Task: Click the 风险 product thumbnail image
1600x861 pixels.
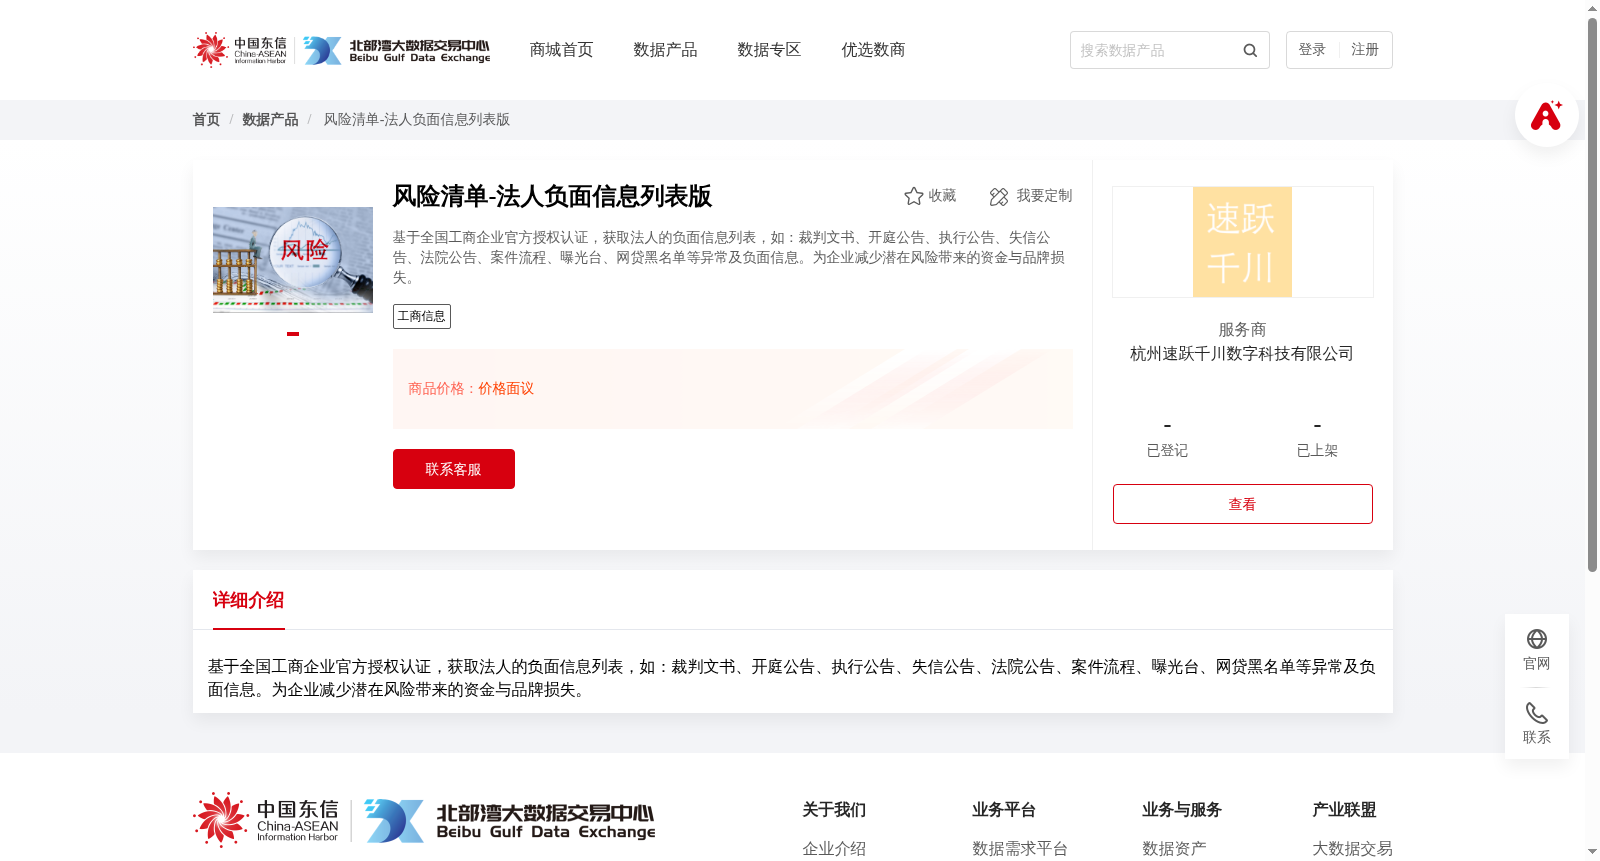Action: point(293,260)
